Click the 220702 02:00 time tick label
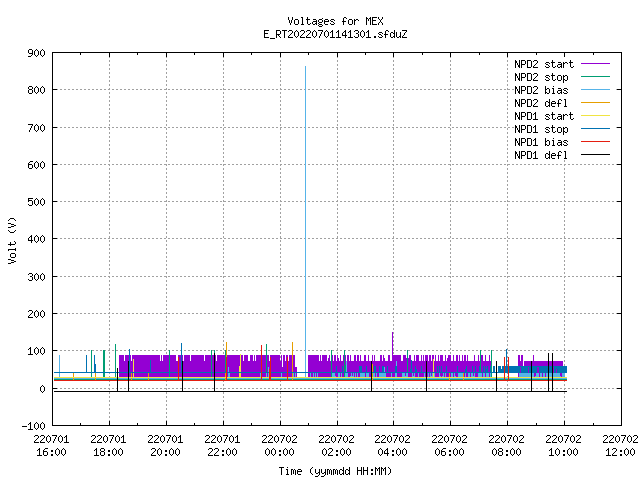Screen dimensions: 640x480 (336, 446)
